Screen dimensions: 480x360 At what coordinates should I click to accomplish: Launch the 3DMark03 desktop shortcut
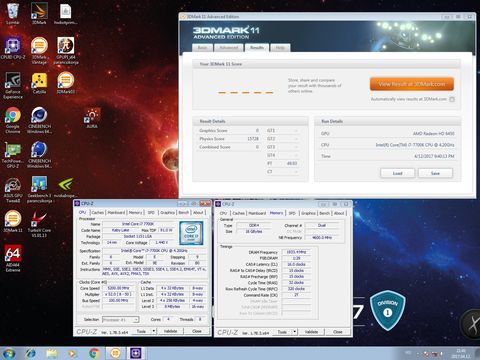66,83
